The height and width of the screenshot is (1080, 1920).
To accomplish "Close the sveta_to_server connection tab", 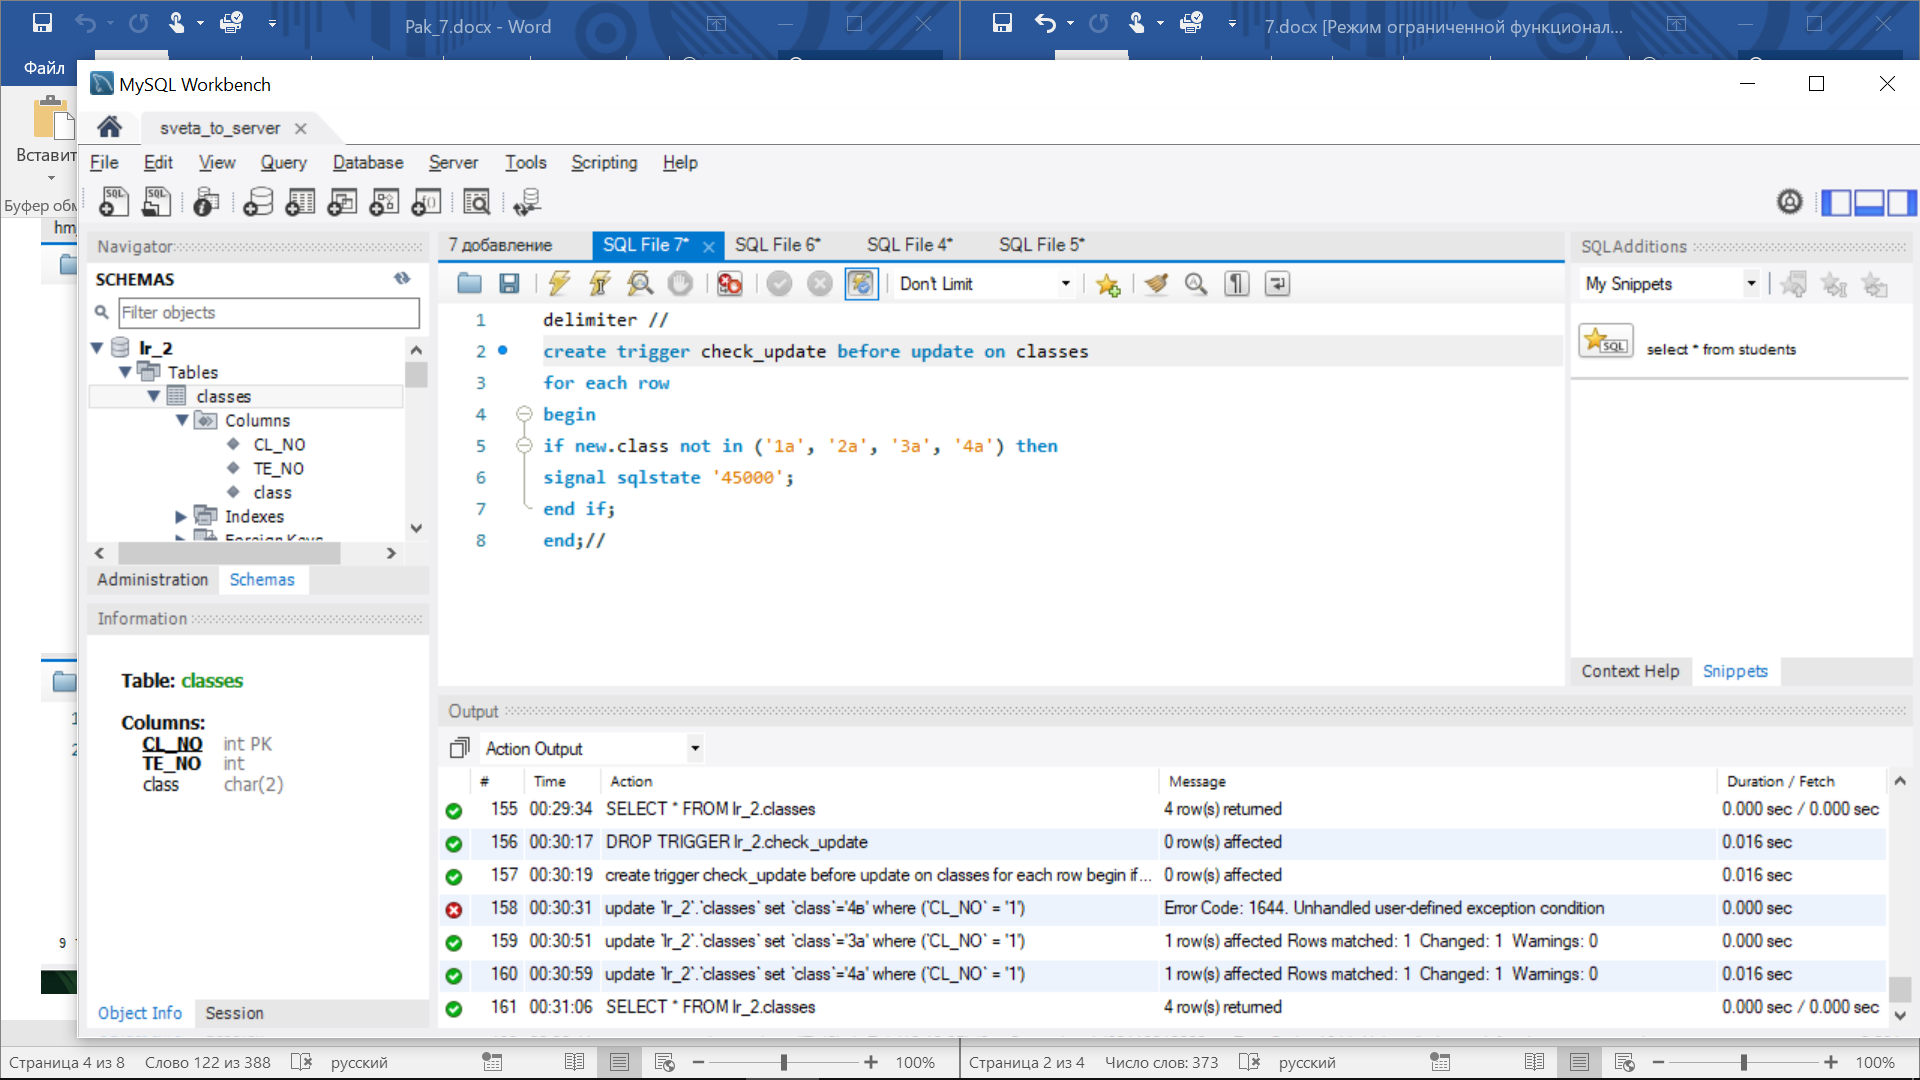I will 300,128.
